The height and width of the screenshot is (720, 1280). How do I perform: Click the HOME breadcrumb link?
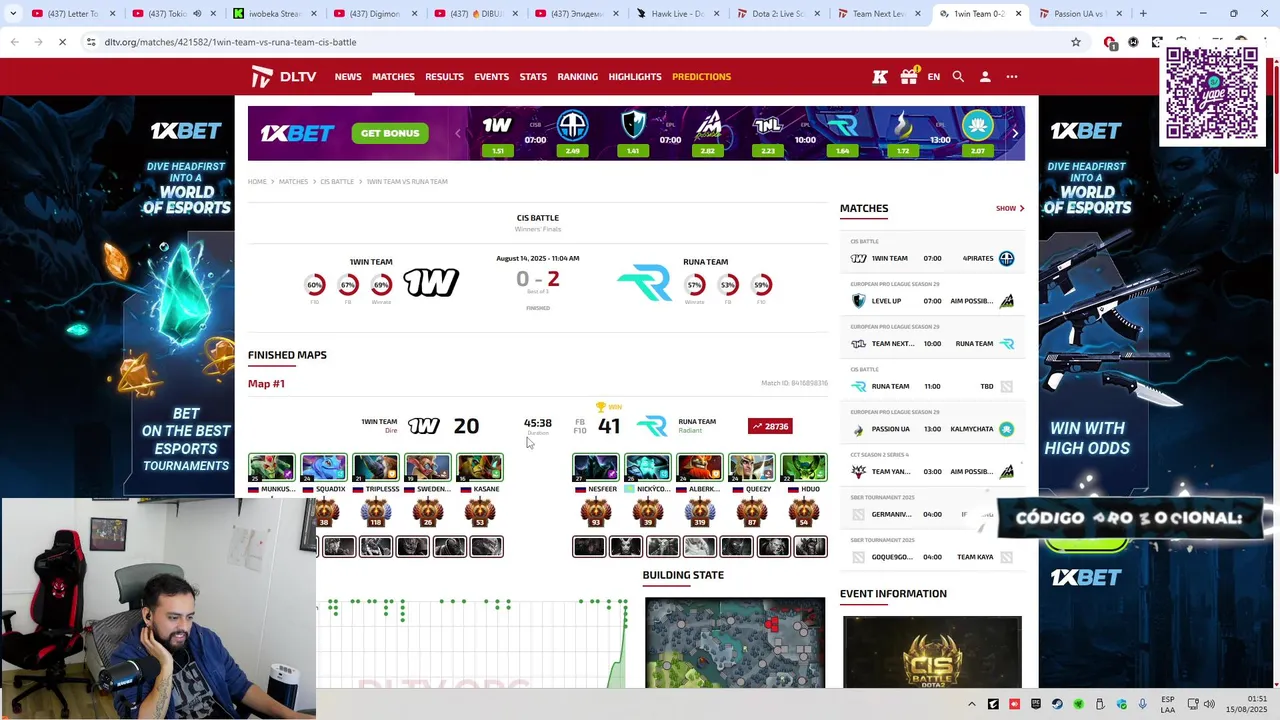point(257,182)
